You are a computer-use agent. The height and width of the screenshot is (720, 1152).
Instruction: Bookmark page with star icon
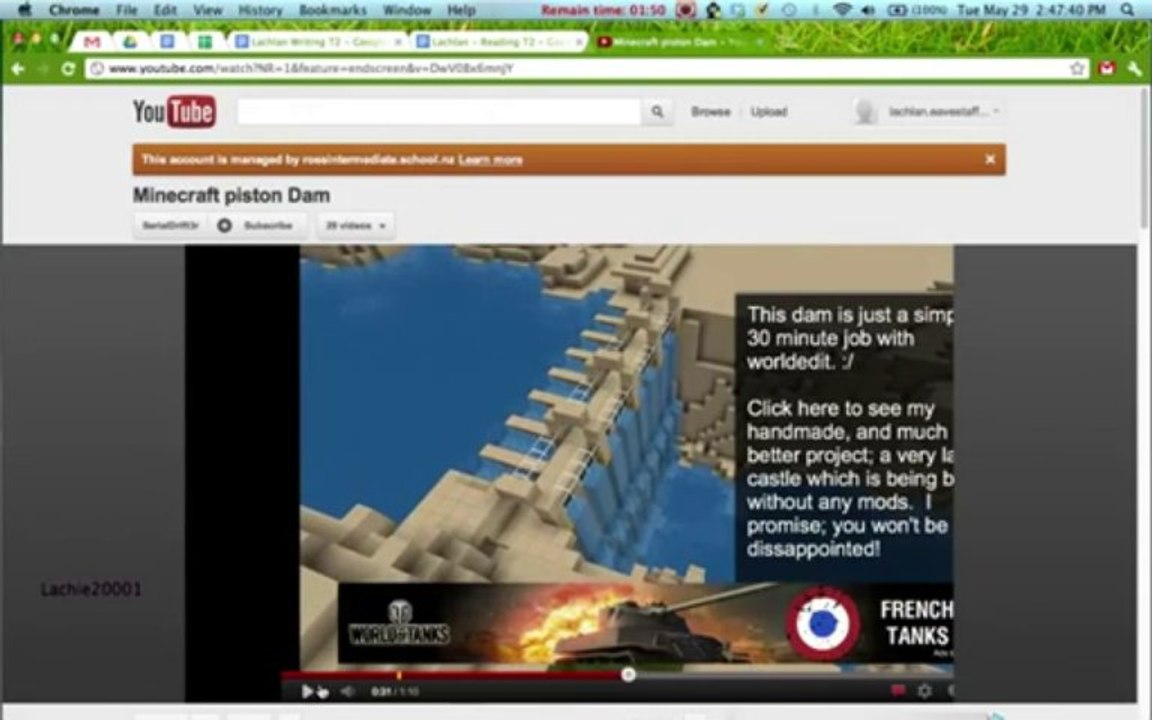[x=1077, y=68]
